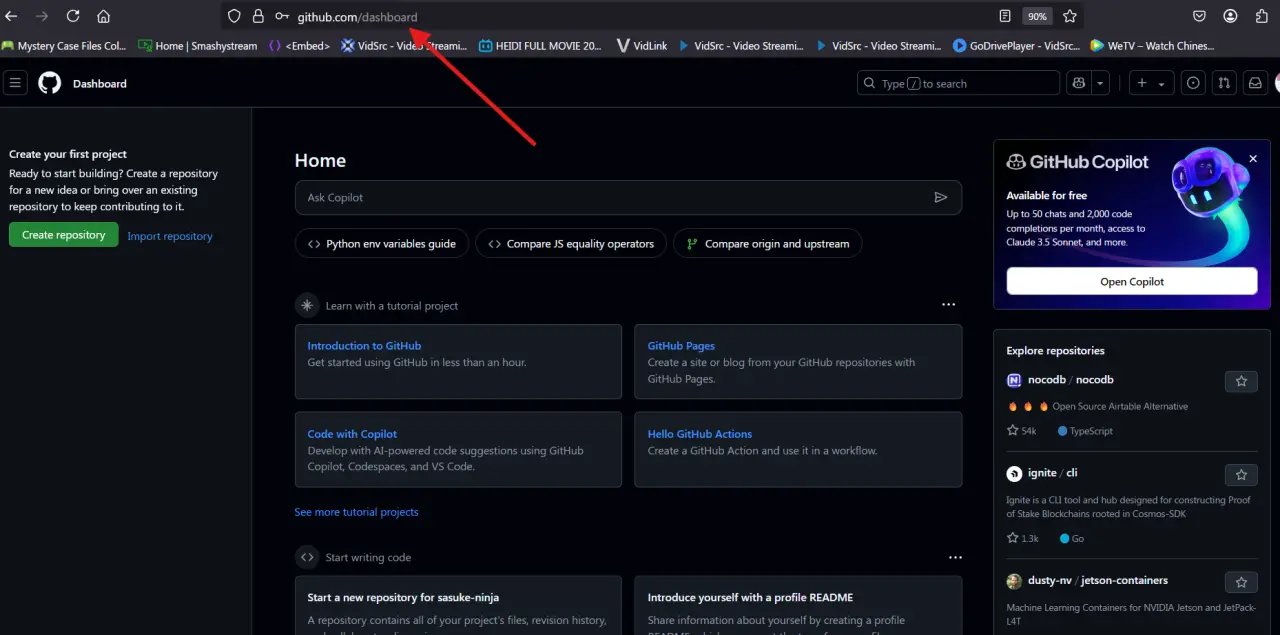Go to browser home page icon
1280x635 pixels.
click(103, 16)
